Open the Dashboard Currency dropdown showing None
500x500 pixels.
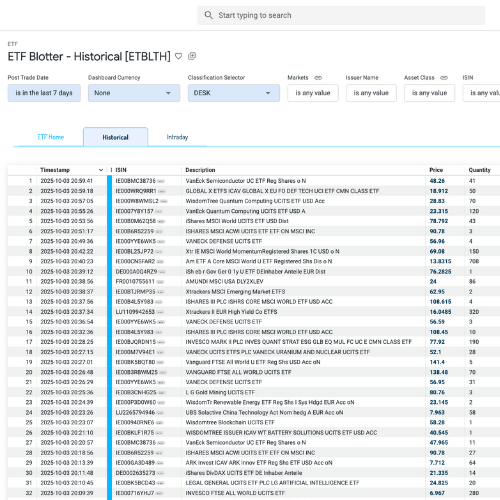click(134, 93)
